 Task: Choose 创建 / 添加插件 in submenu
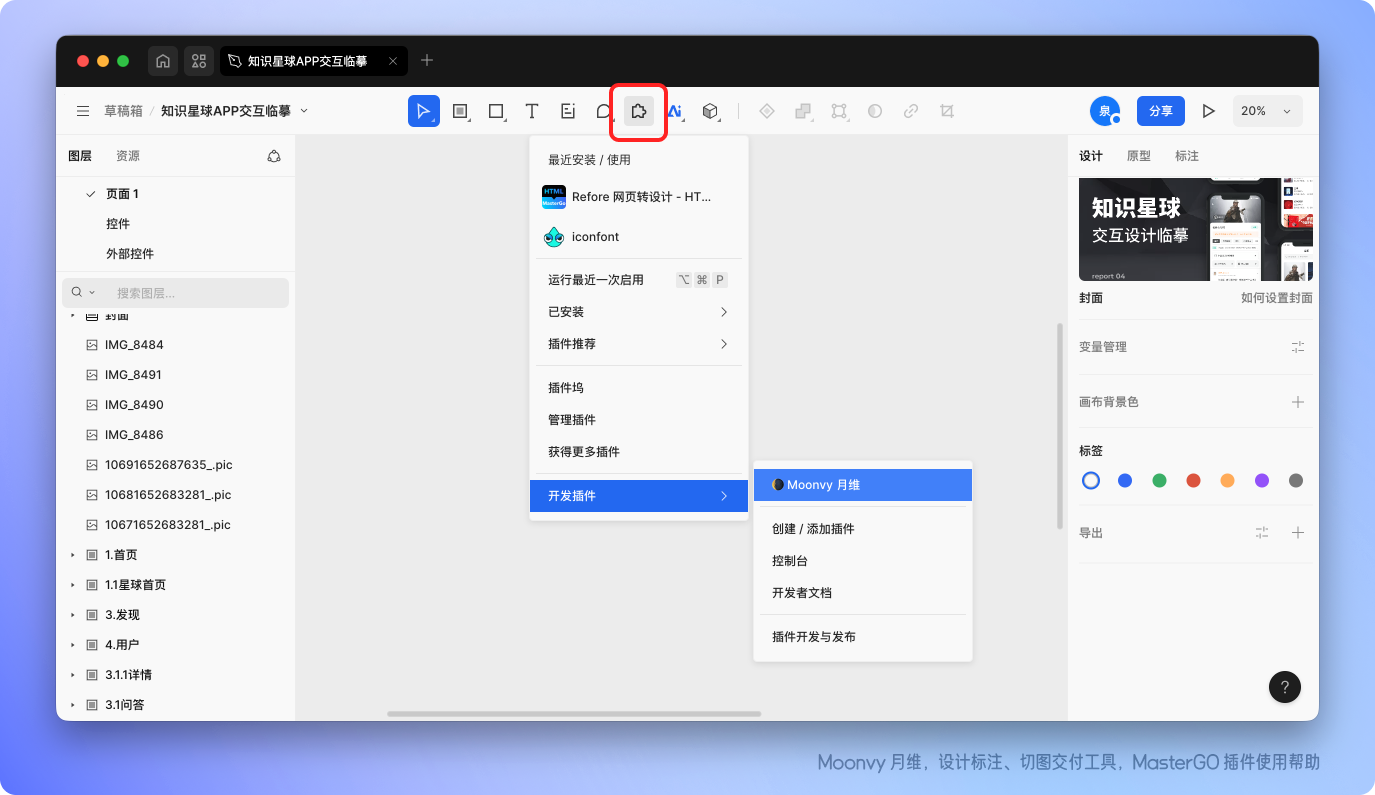click(863, 529)
